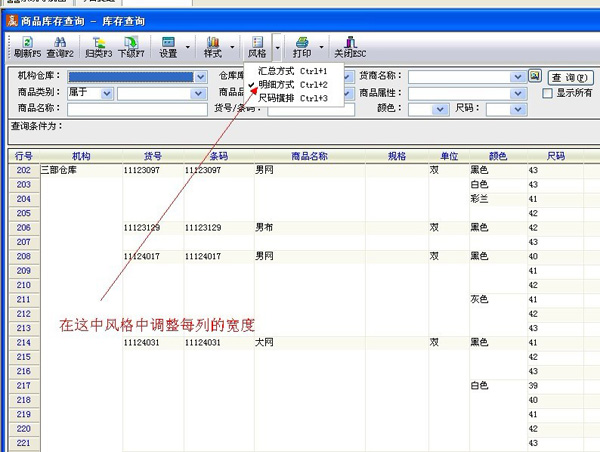600x452 pixels.
Task: Click the 样式 style toolbar icon
Action: click(211, 46)
